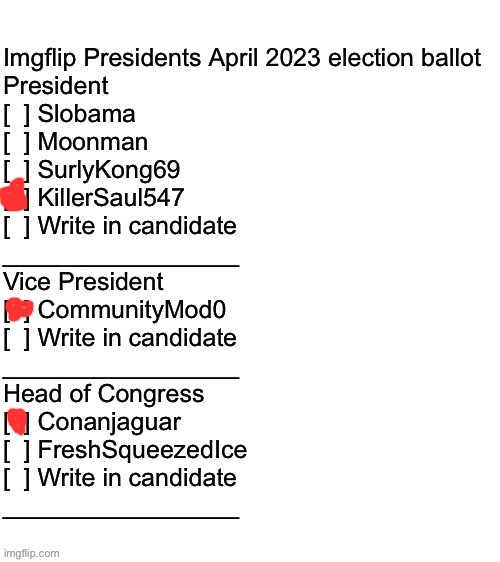Click the Head of Congress write-in line
Viewport: 500px width, 562px height.
tap(121, 518)
